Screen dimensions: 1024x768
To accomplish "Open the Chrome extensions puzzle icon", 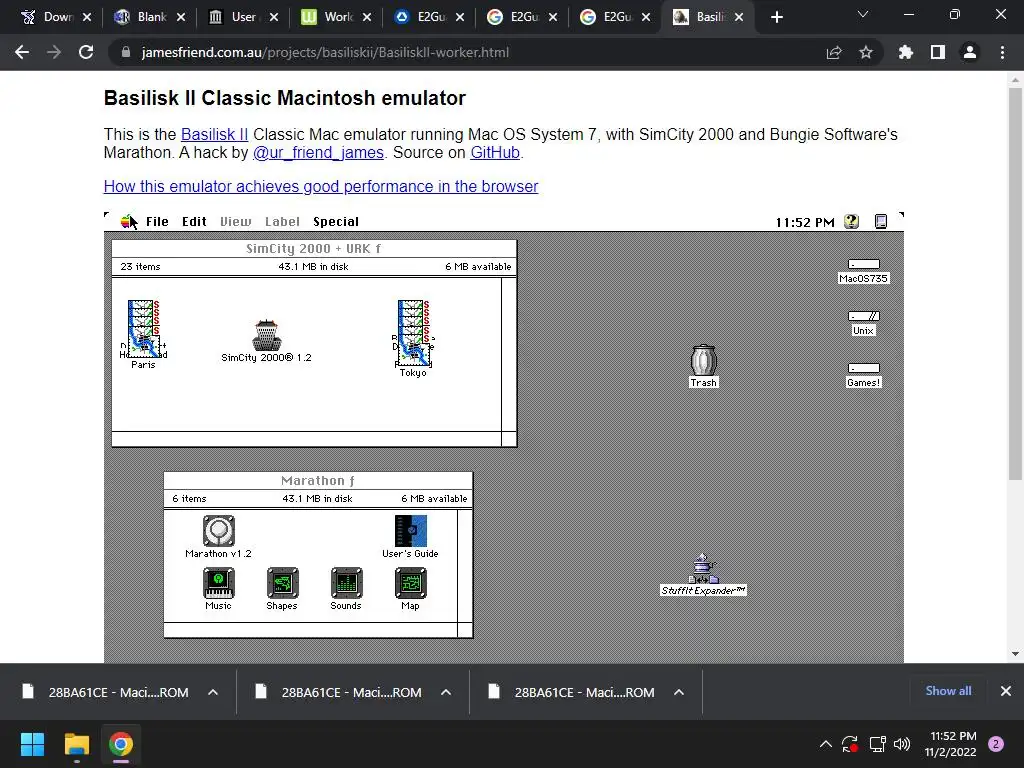I will [906, 52].
